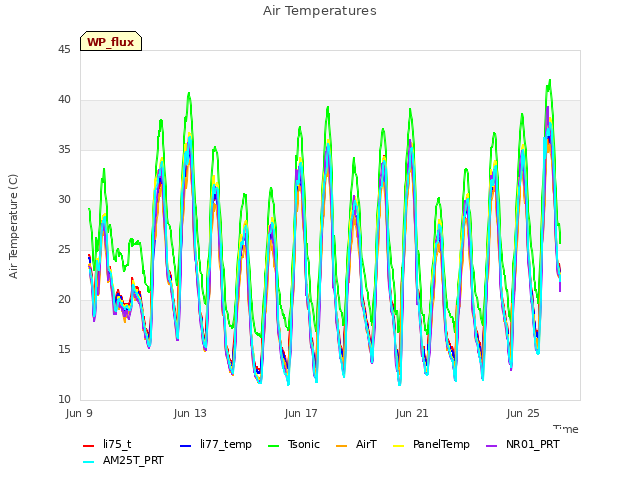Click the 40 y-axis tick label
This screenshot has height=480, width=640.
pos(64,100)
